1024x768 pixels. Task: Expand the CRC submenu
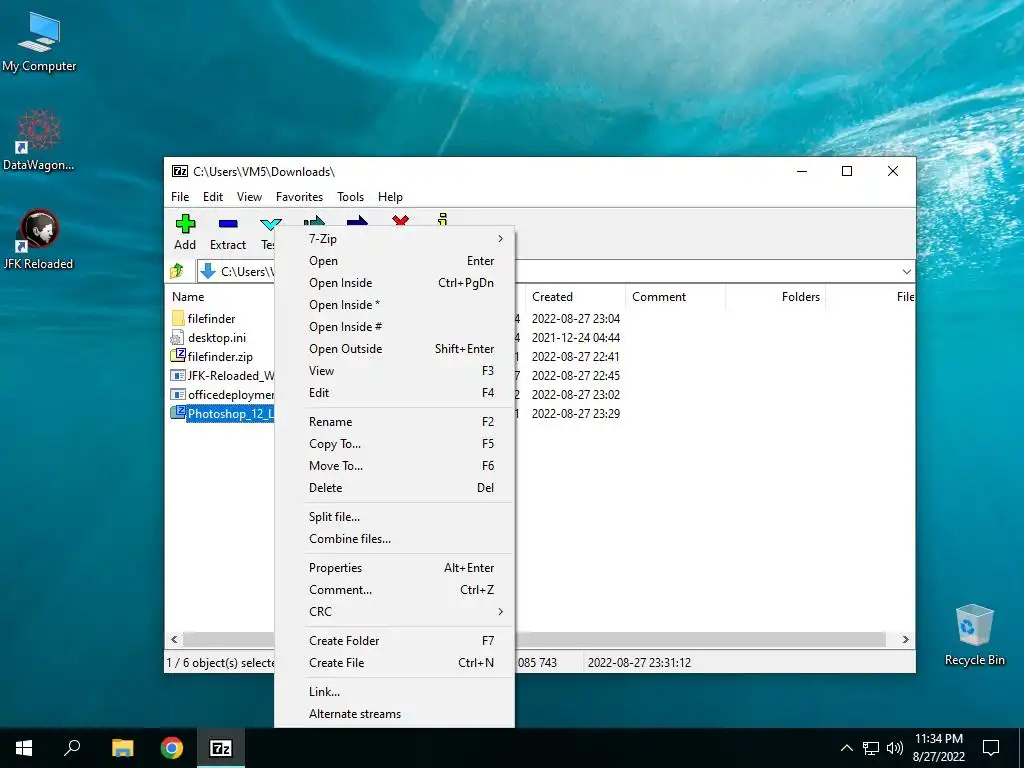point(394,612)
